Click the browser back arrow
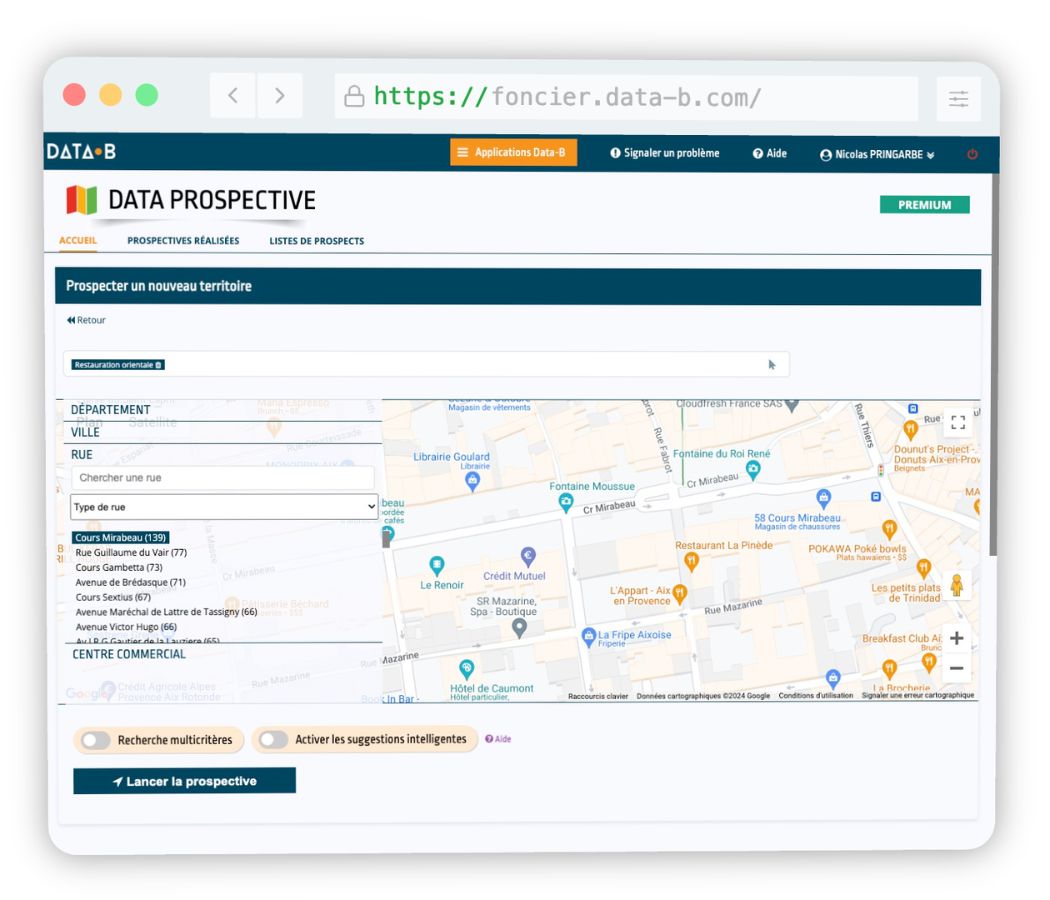Image resolution: width=1050 pixels, height=900 pixels. (233, 96)
